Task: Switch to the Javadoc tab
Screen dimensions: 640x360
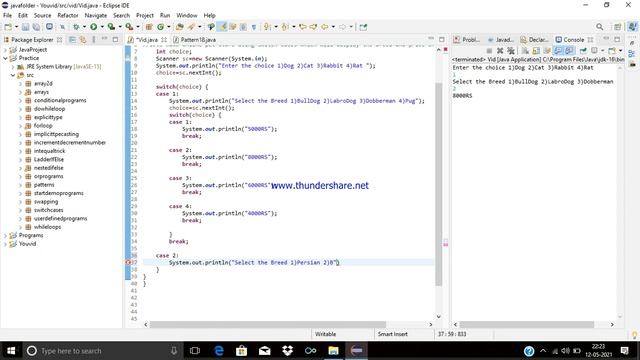Action: tap(500, 40)
